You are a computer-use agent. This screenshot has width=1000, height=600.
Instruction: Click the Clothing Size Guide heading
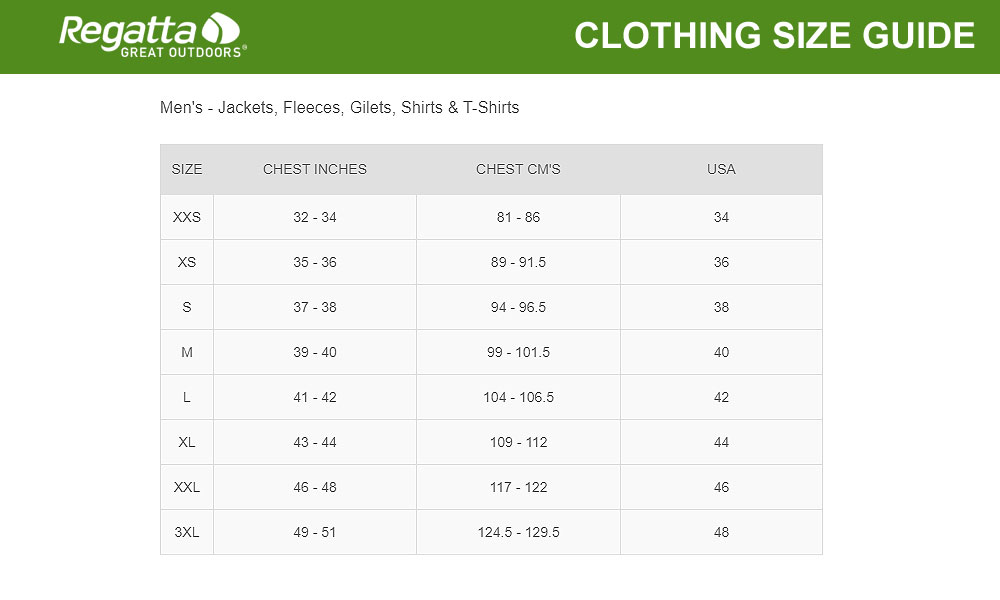point(774,36)
